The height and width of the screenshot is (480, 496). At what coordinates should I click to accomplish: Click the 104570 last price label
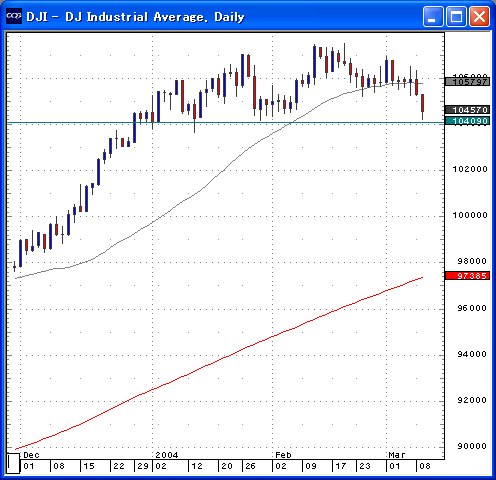point(467,110)
